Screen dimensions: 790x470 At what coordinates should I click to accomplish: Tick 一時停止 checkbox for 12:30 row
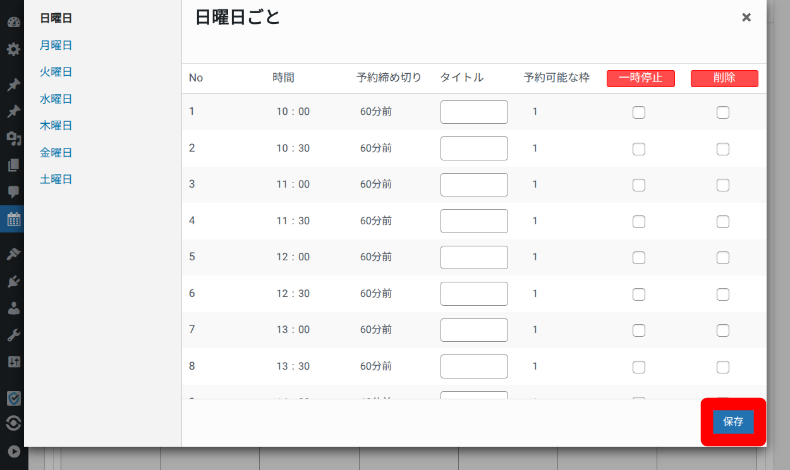pos(638,294)
